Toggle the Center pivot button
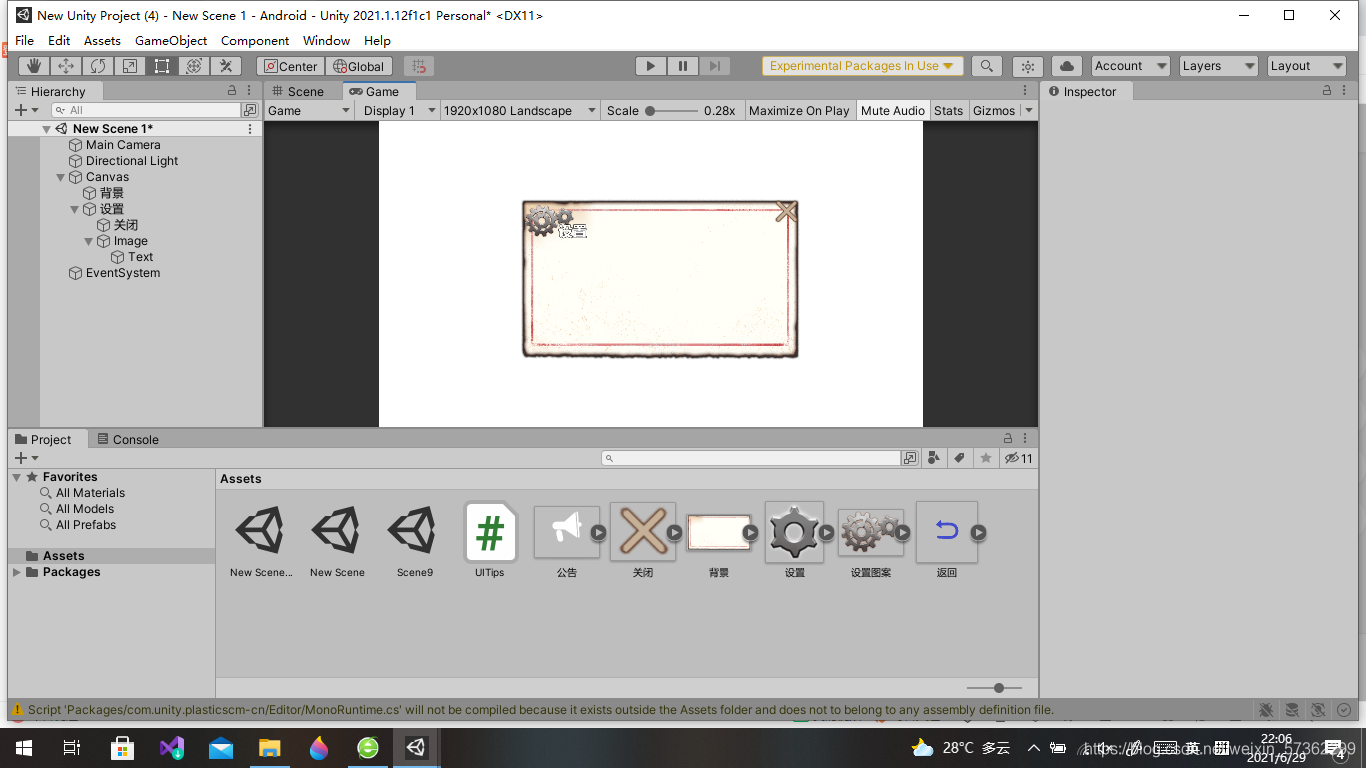The height and width of the screenshot is (768, 1366). [291, 66]
